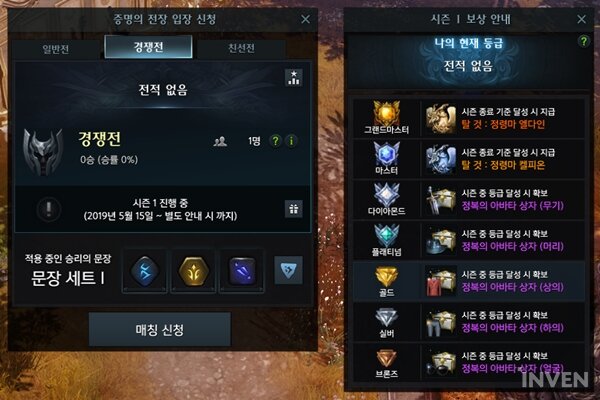The image size is (600, 400).
Task: Open the green question mark help by 1명
Action: click(275, 141)
